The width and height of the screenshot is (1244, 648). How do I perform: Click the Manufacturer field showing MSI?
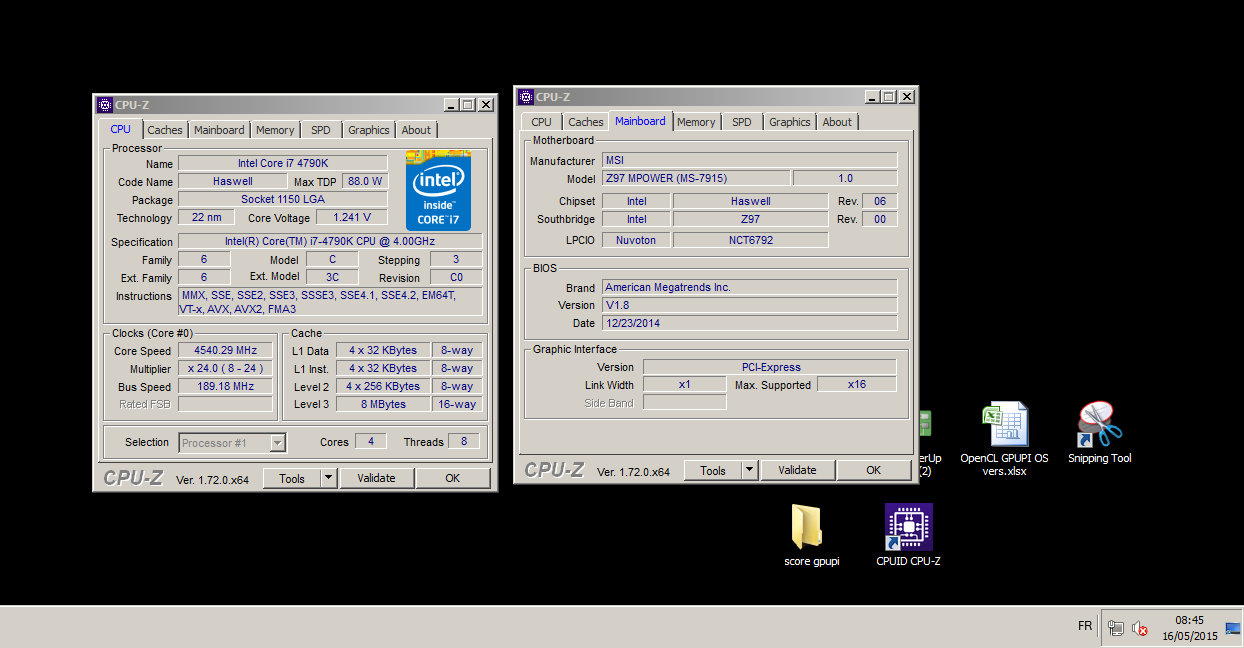(750, 160)
